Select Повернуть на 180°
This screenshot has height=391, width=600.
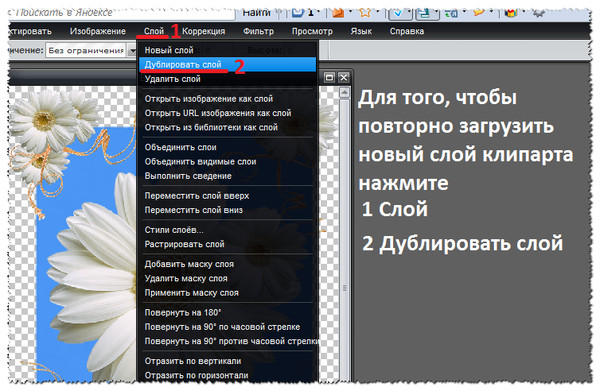pos(227,312)
